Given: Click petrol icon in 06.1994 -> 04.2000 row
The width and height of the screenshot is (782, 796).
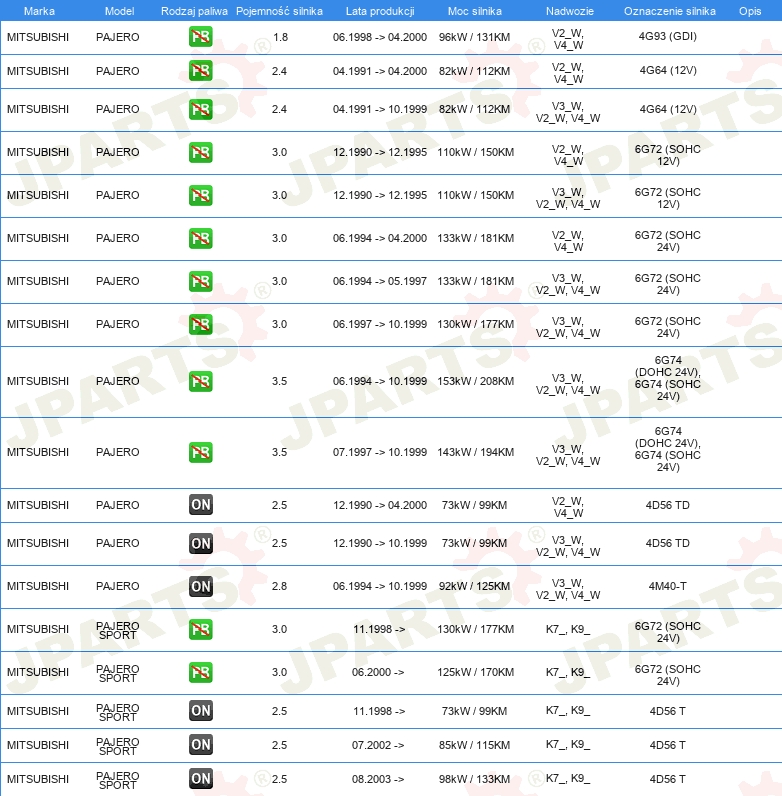Looking at the screenshot, I should pyautogui.click(x=201, y=239).
